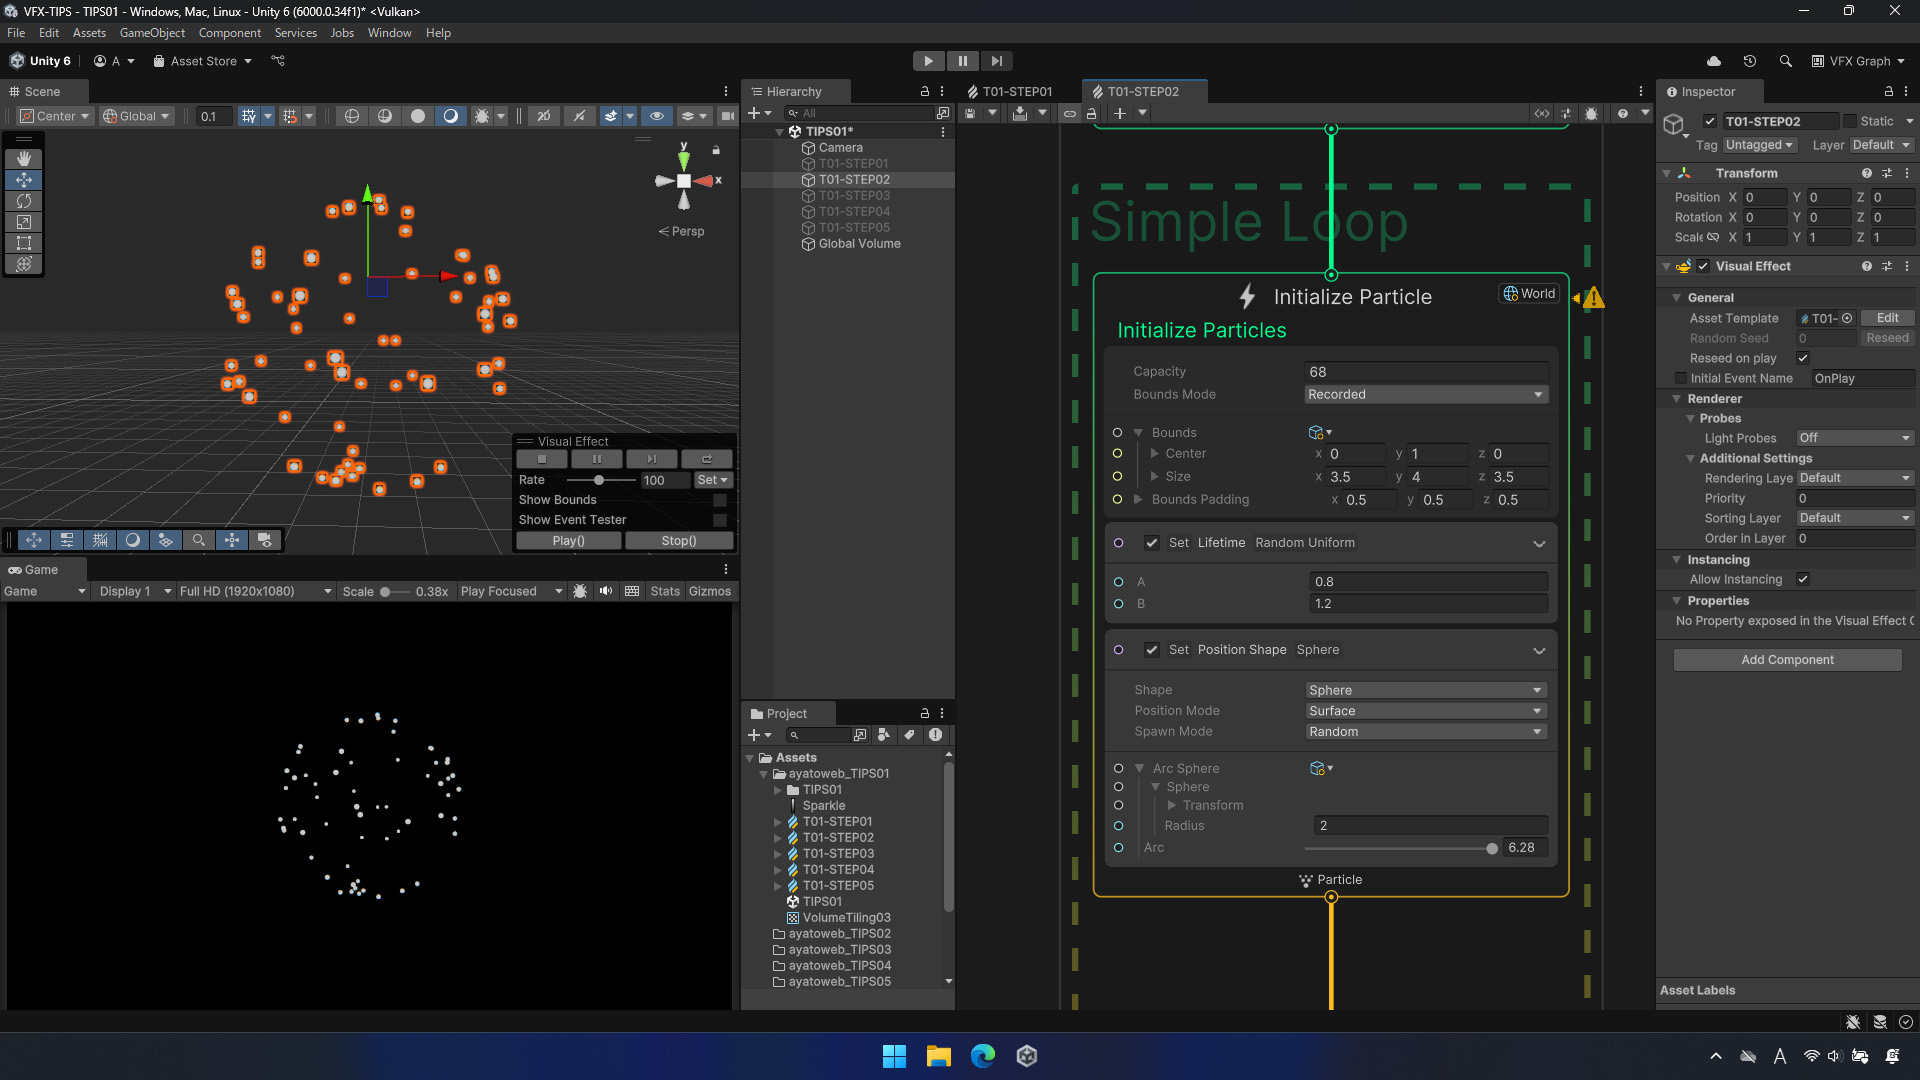This screenshot has width=1920, height=1080.
Task: Click the Step forward button
Action: [996, 61]
